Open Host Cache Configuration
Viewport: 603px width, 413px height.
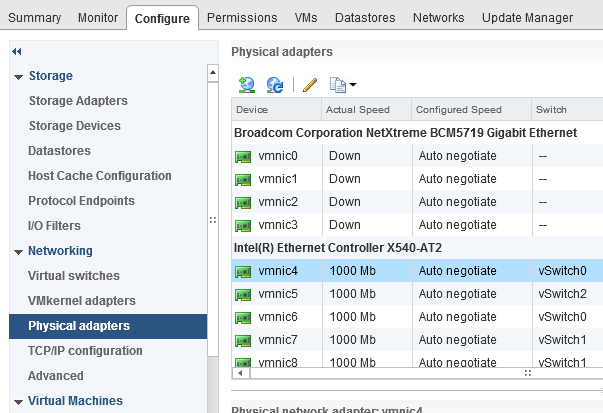100,176
